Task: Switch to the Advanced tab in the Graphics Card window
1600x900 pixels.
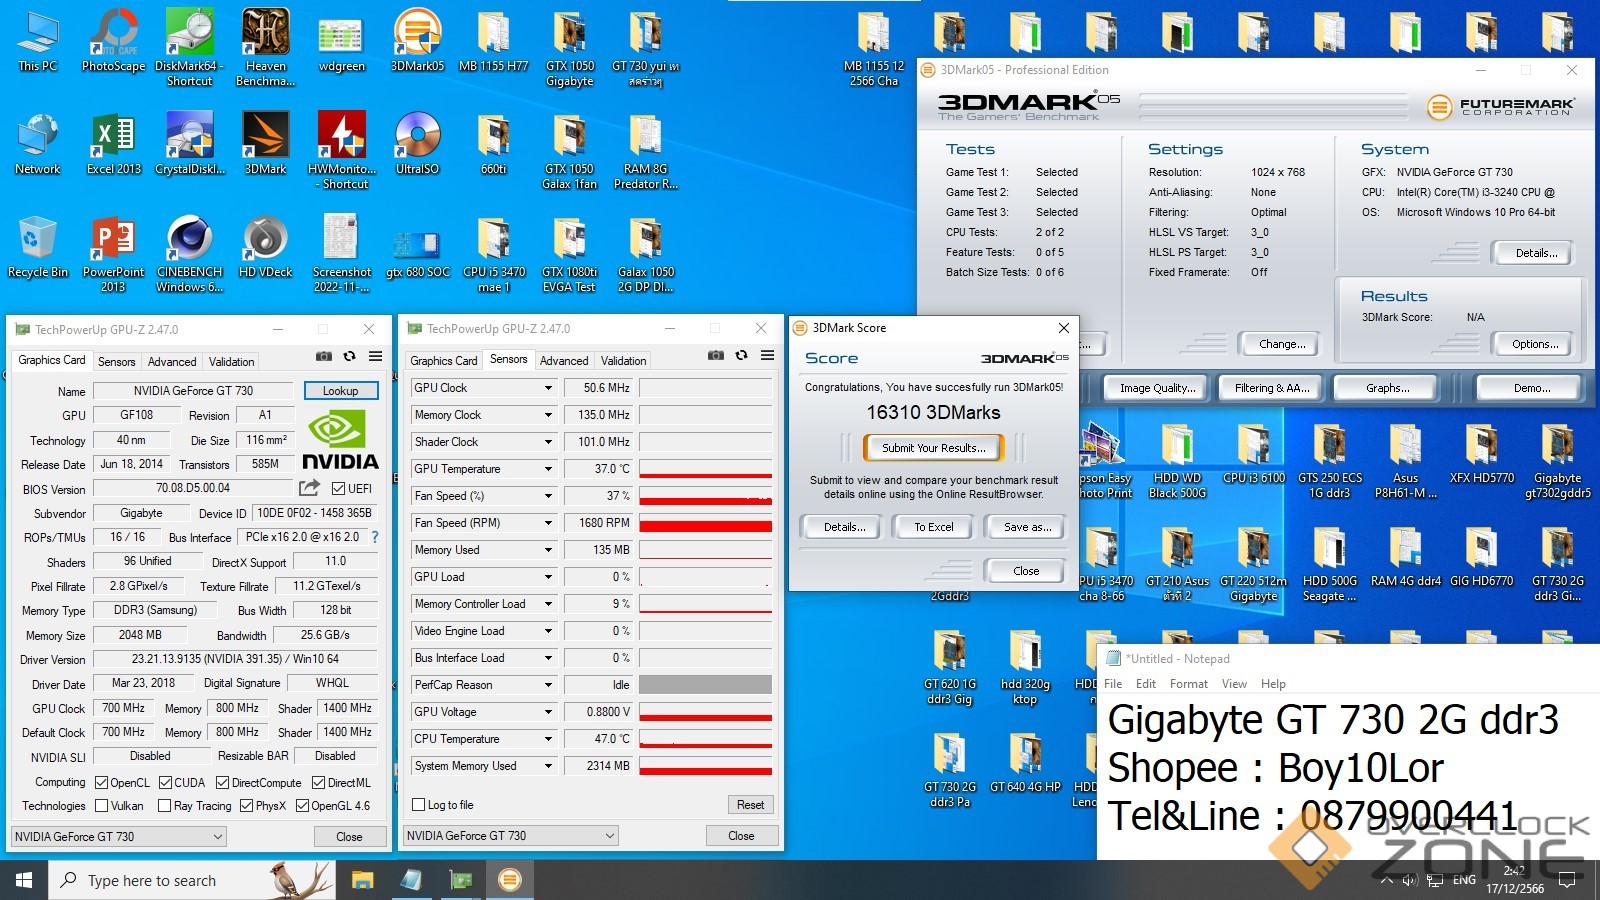Action: (172, 362)
